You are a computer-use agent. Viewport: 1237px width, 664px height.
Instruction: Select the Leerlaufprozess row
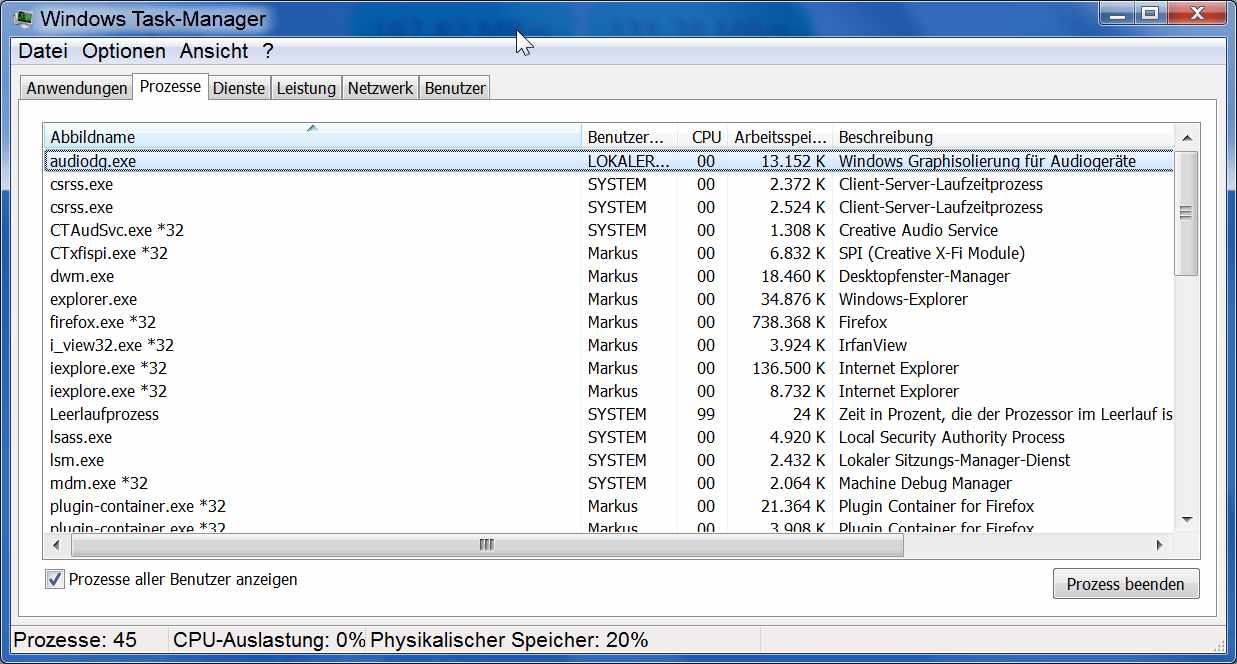click(608, 414)
